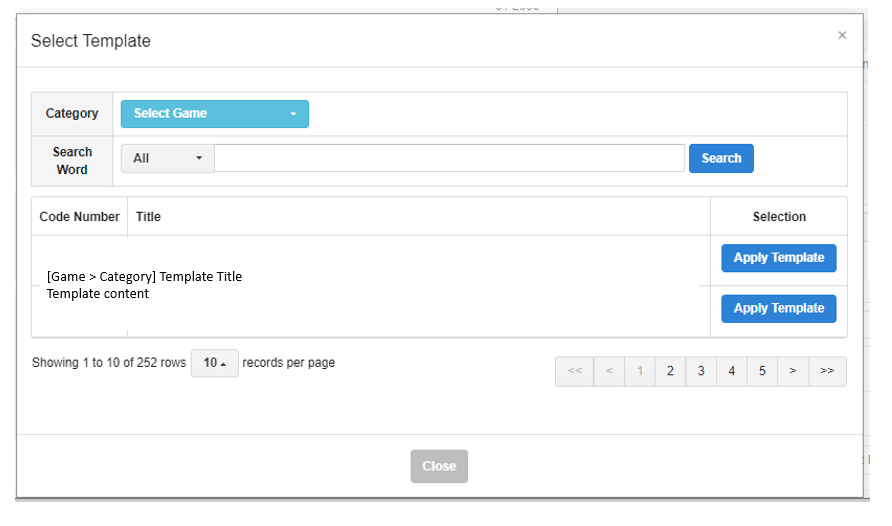Select page 2 in pagination

[x=670, y=371]
